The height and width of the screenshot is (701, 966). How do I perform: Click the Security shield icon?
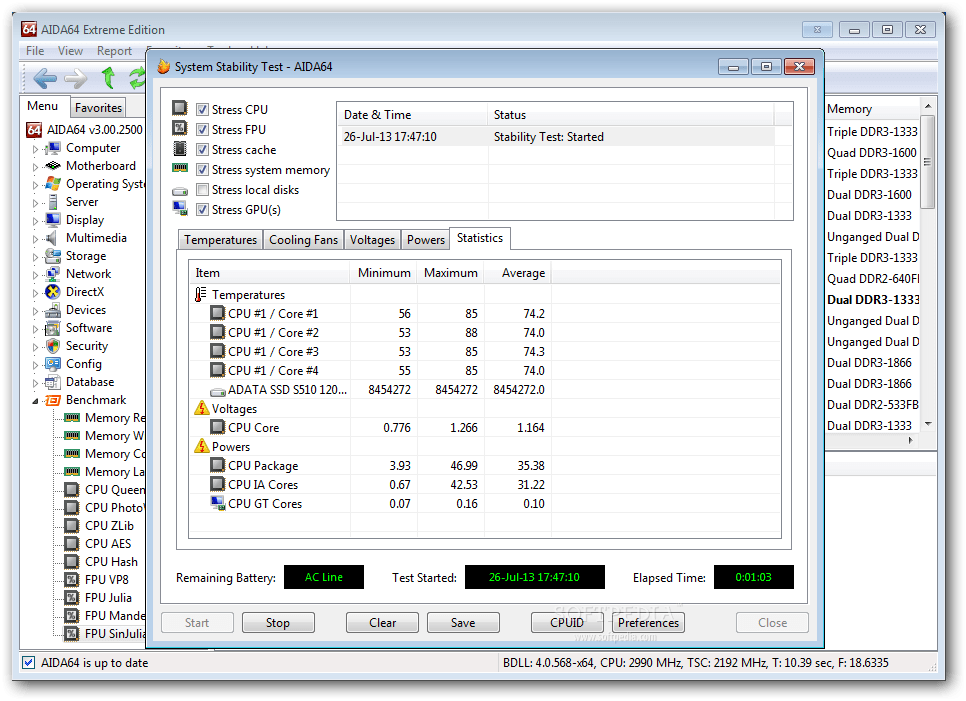(53, 346)
